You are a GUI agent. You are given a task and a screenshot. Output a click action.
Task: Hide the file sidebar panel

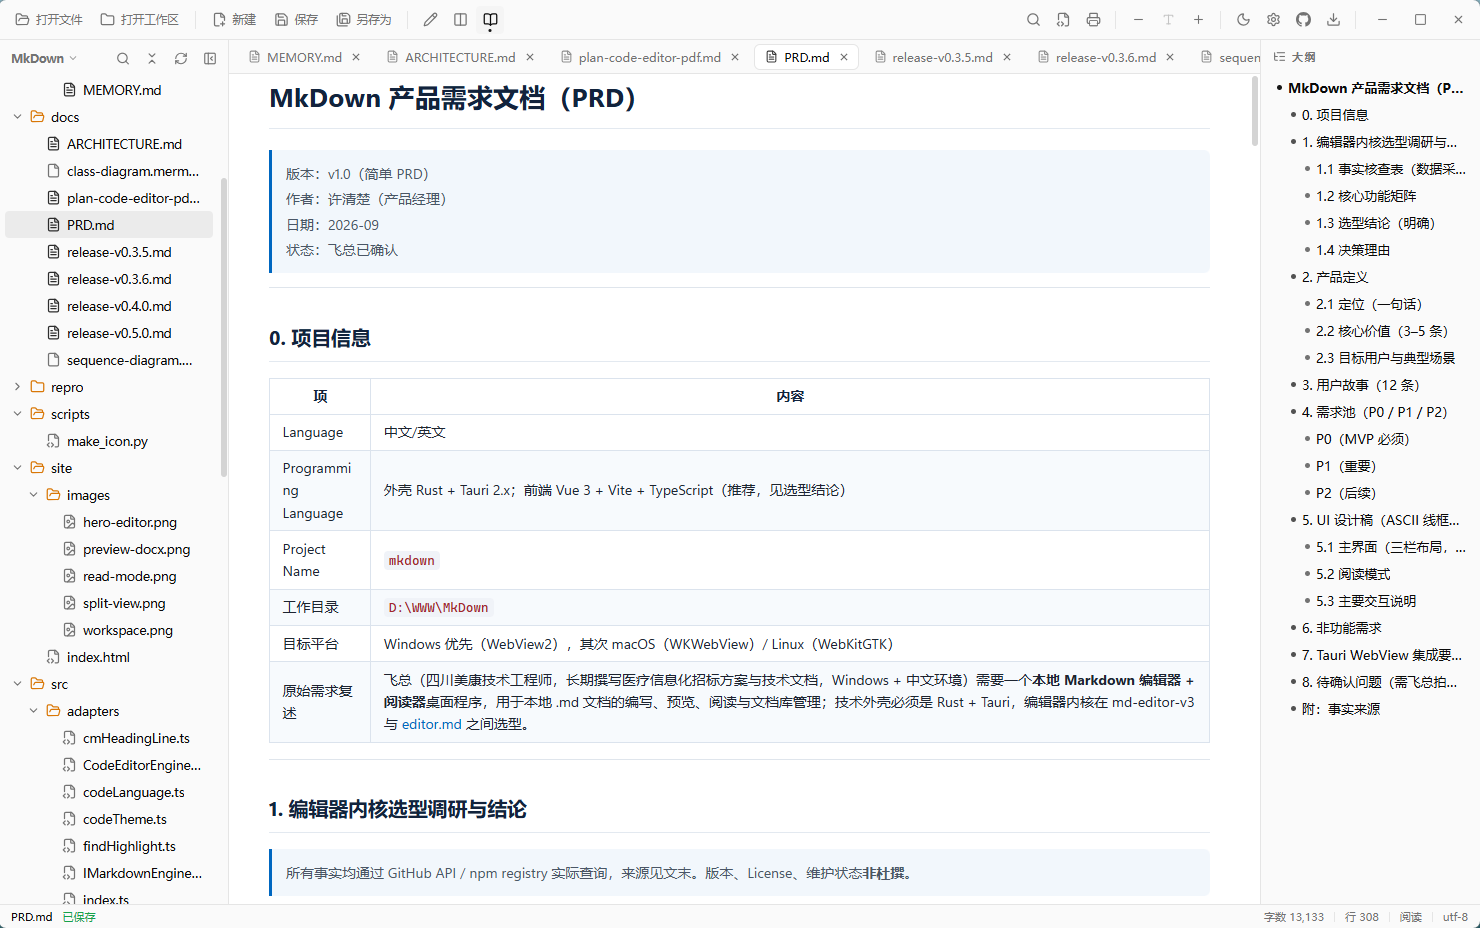(x=210, y=58)
